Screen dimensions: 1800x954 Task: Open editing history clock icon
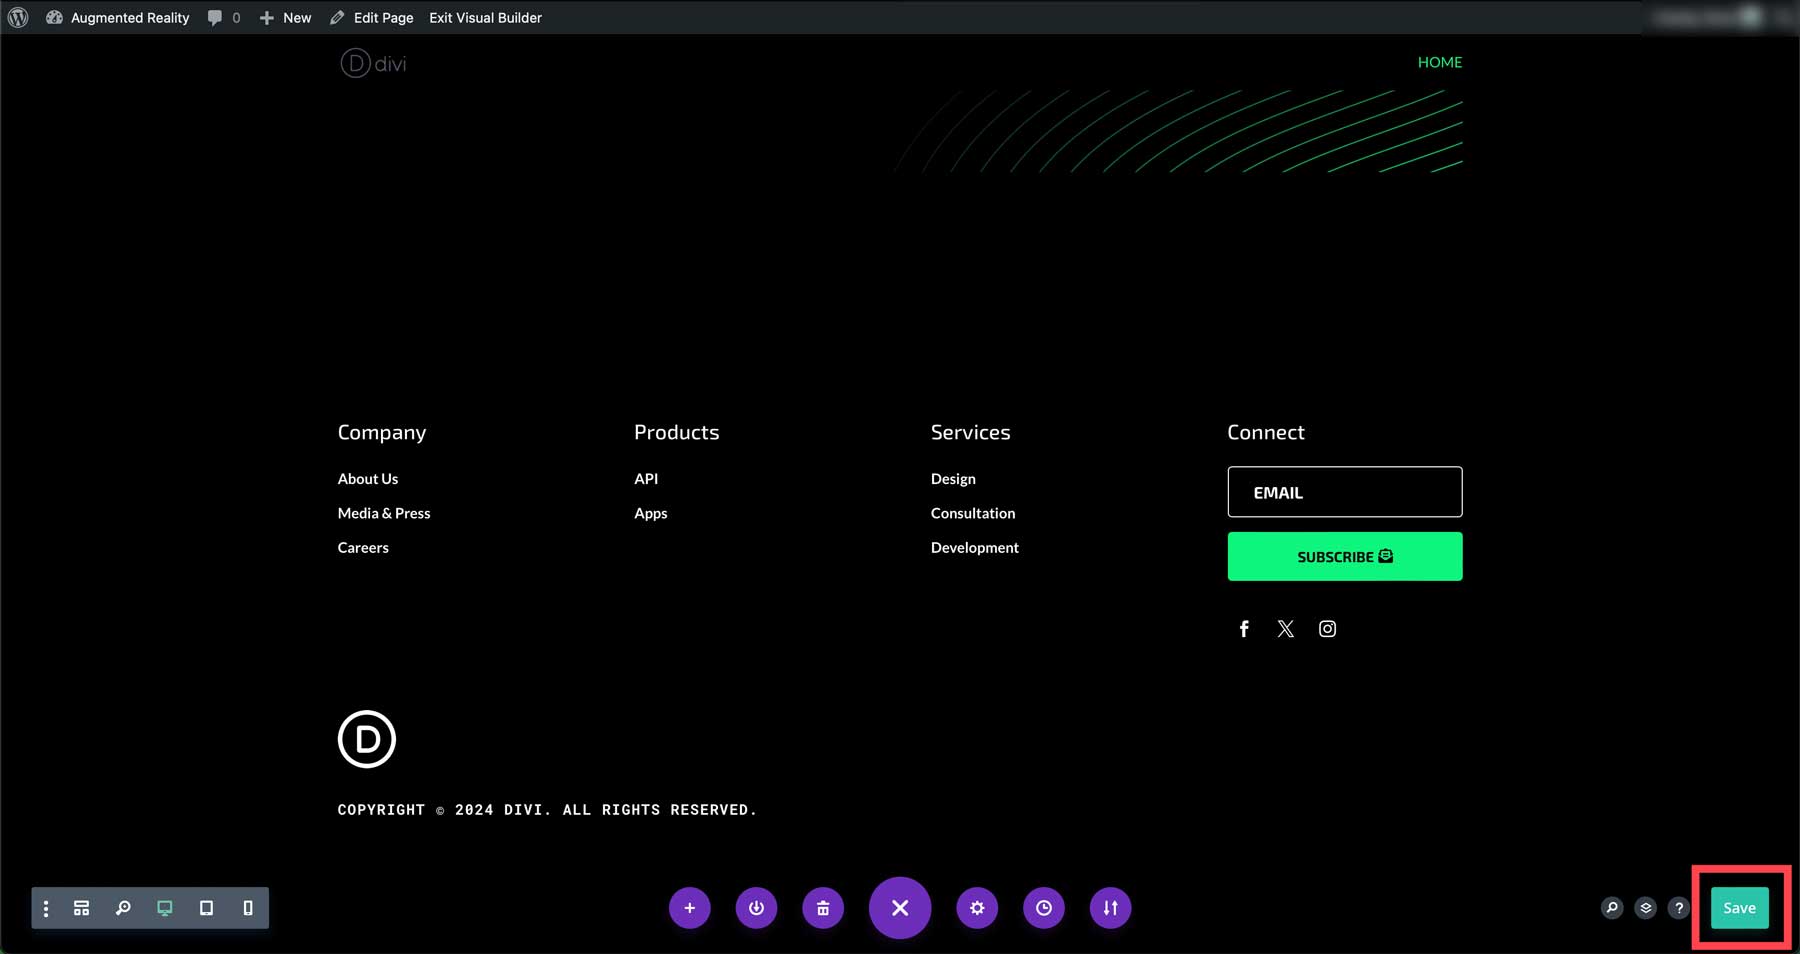(x=1043, y=908)
